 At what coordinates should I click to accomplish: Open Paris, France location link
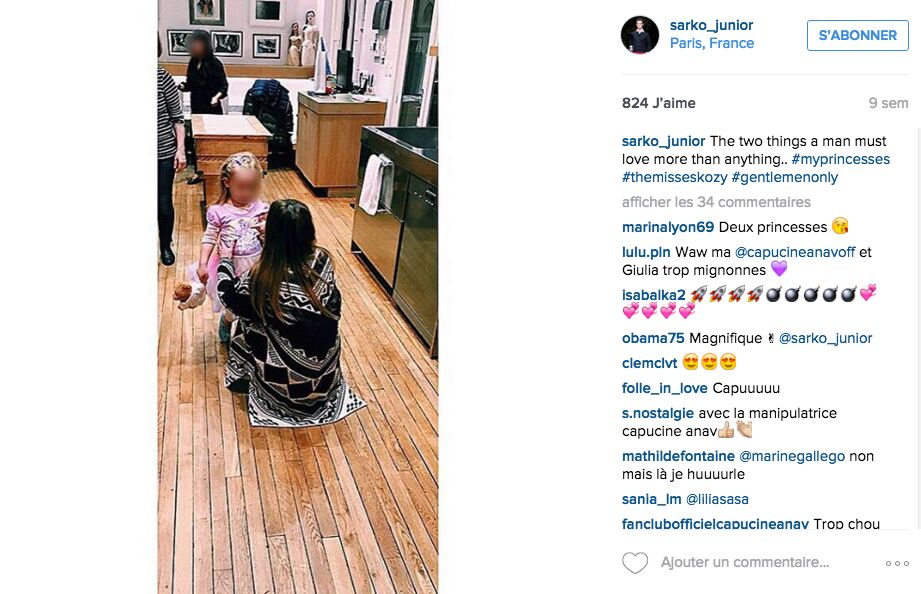click(712, 43)
